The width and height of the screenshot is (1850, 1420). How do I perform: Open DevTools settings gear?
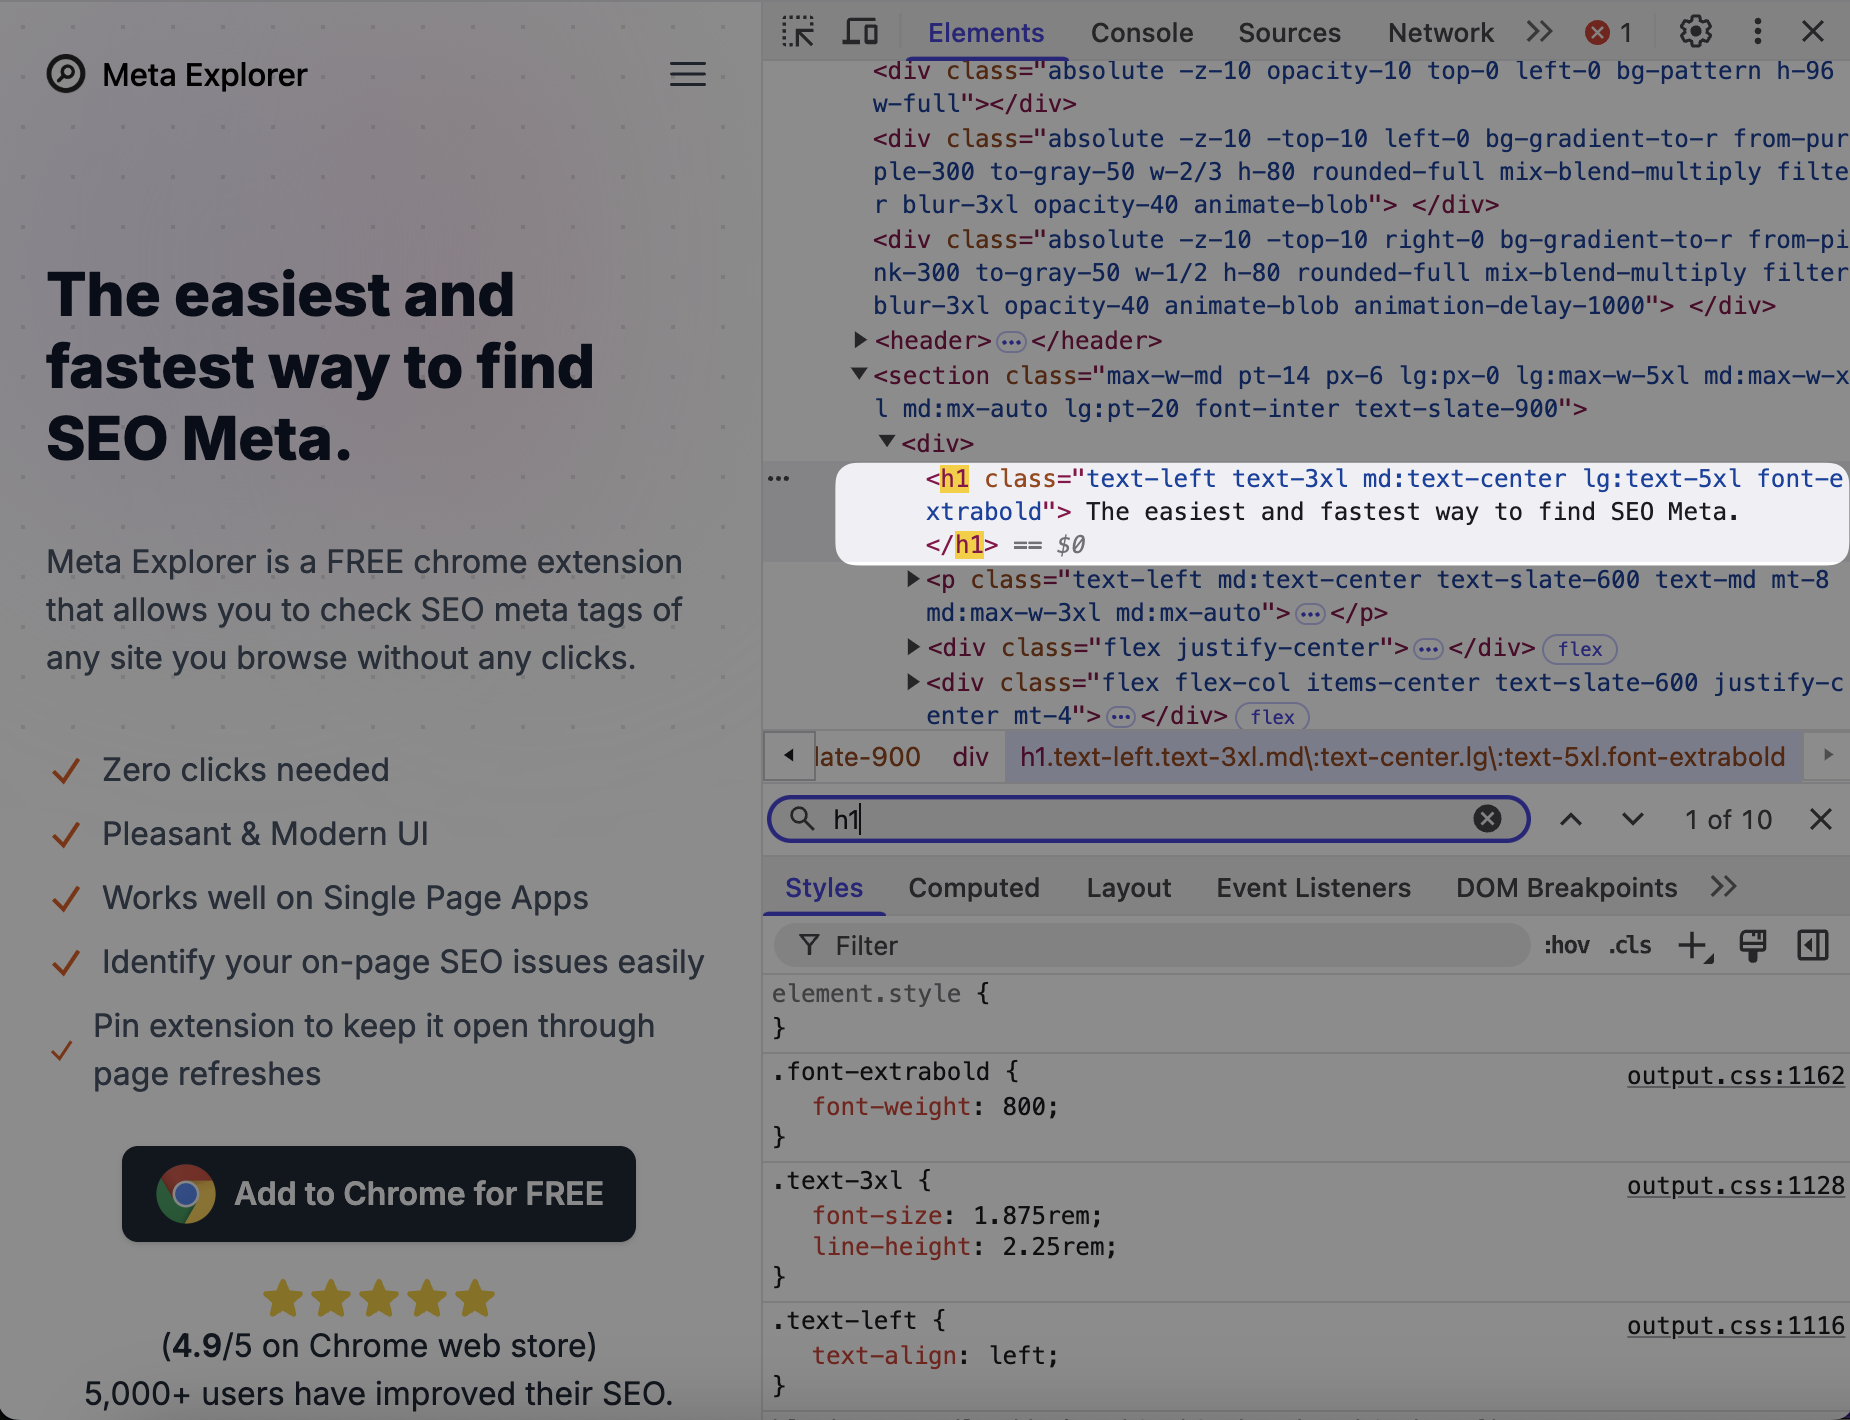click(x=1696, y=32)
